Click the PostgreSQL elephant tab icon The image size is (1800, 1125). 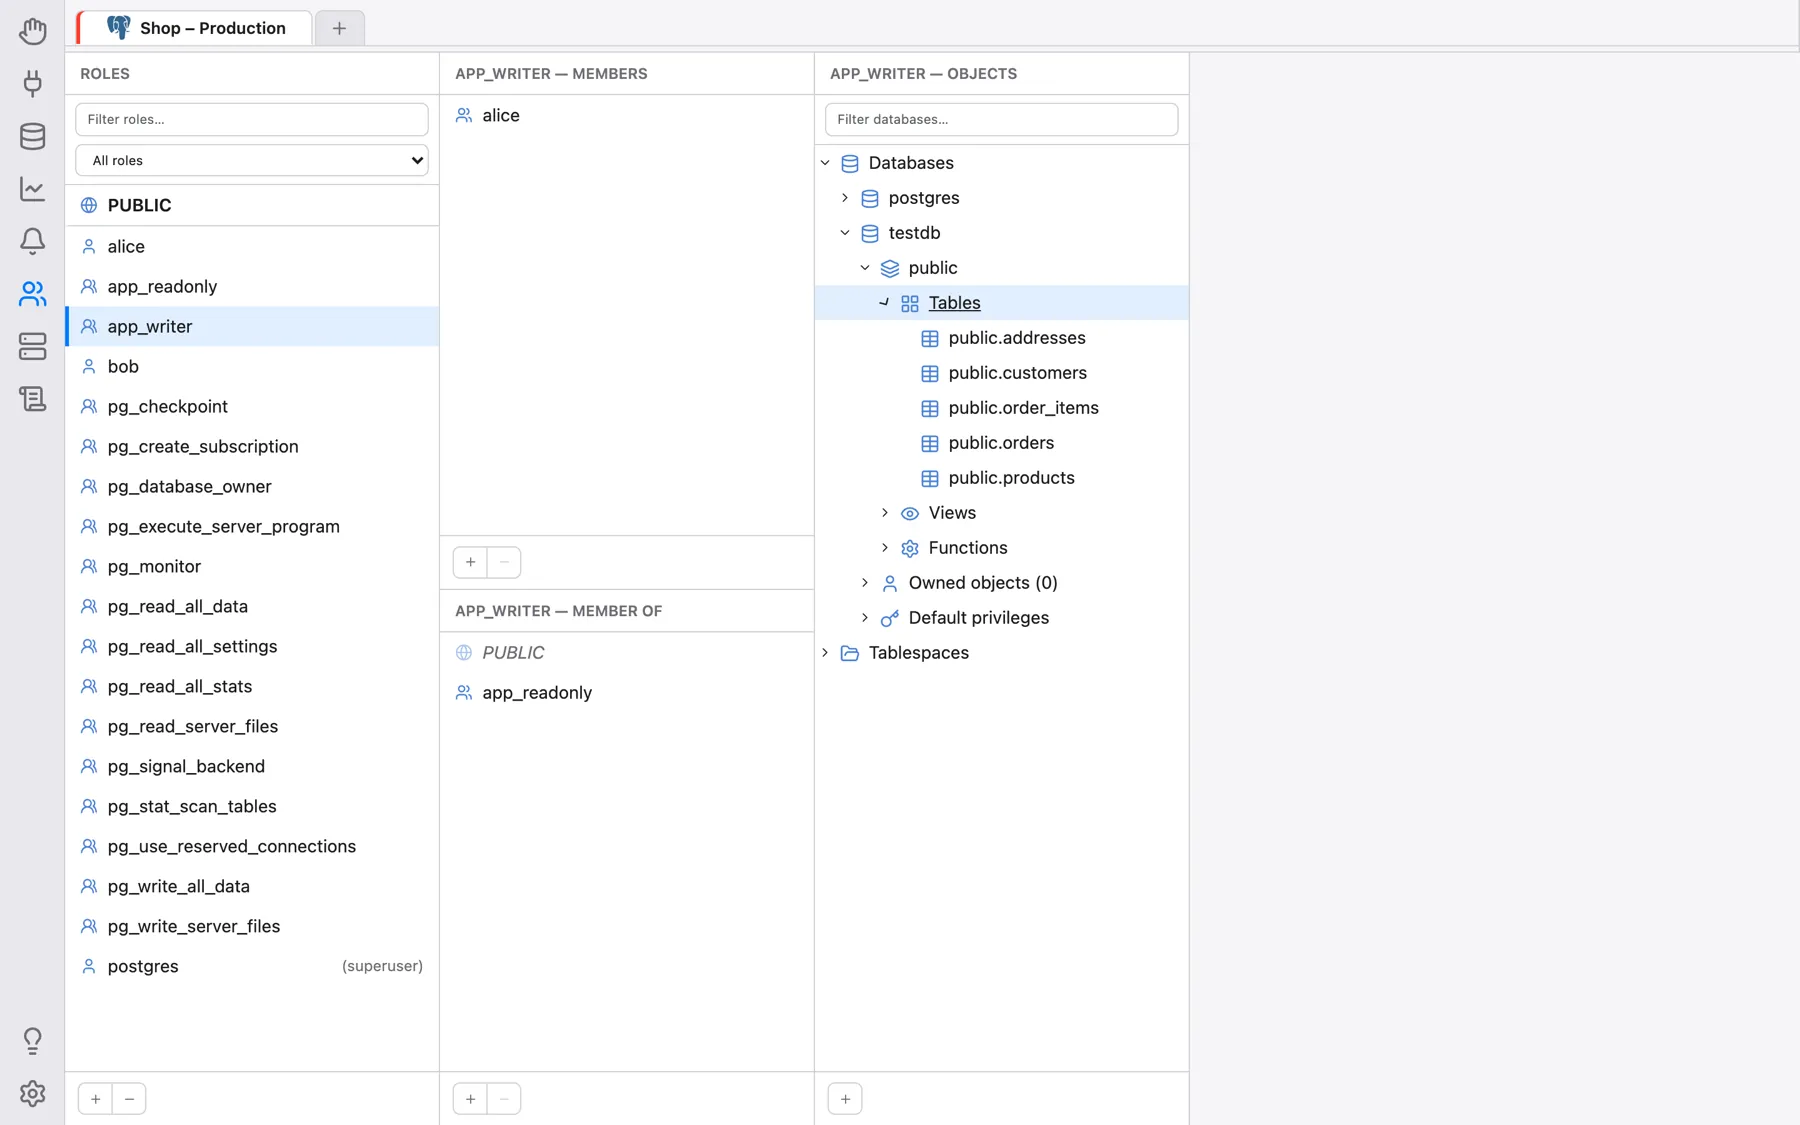click(118, 28)
